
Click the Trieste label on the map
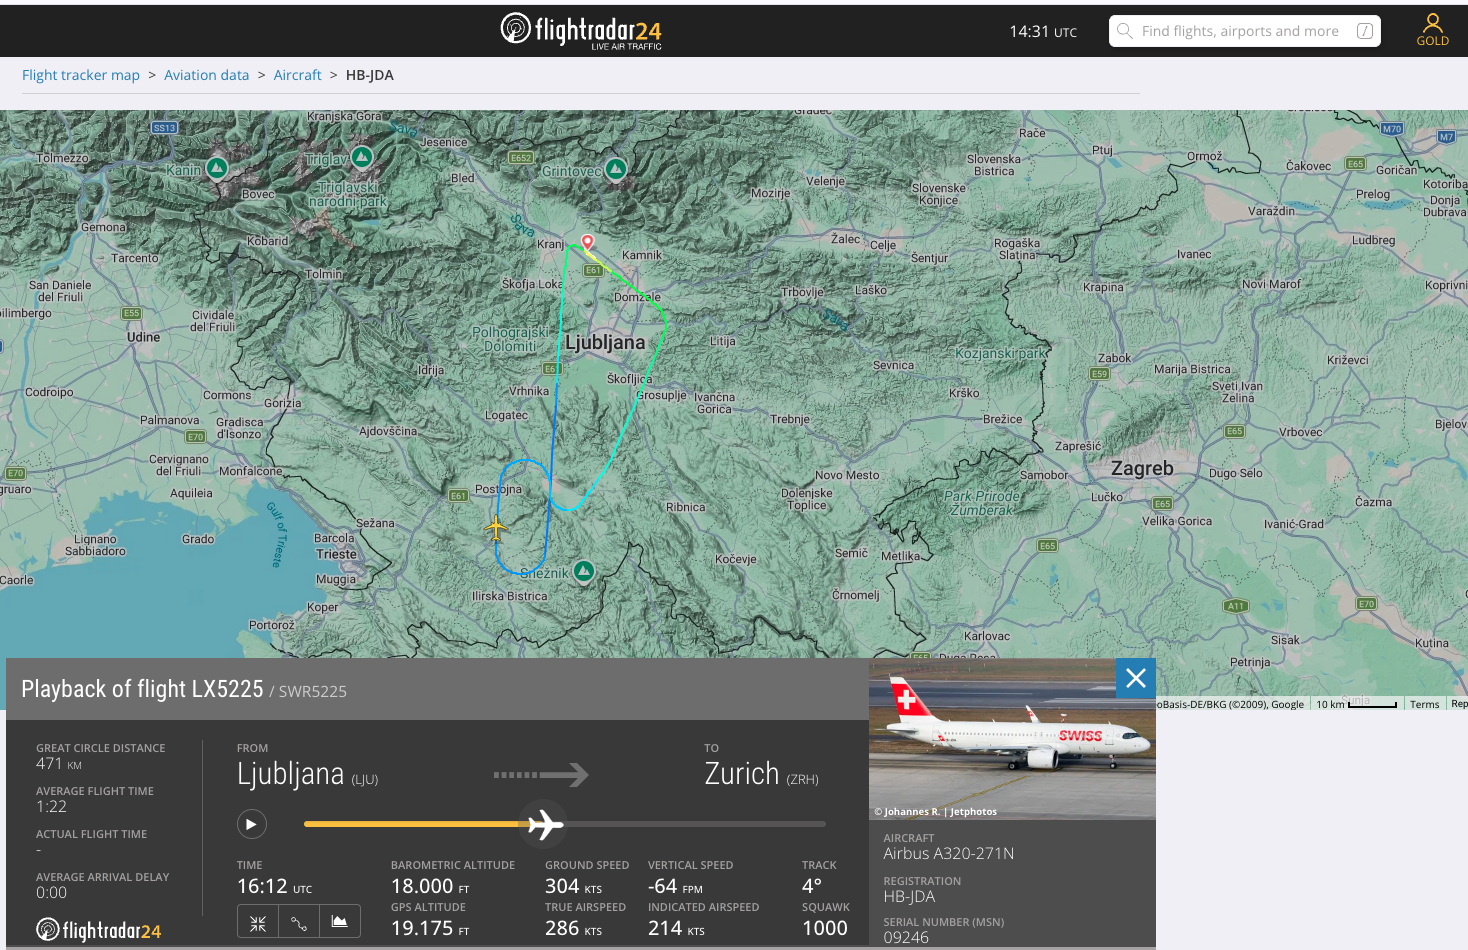coord(336,554)
